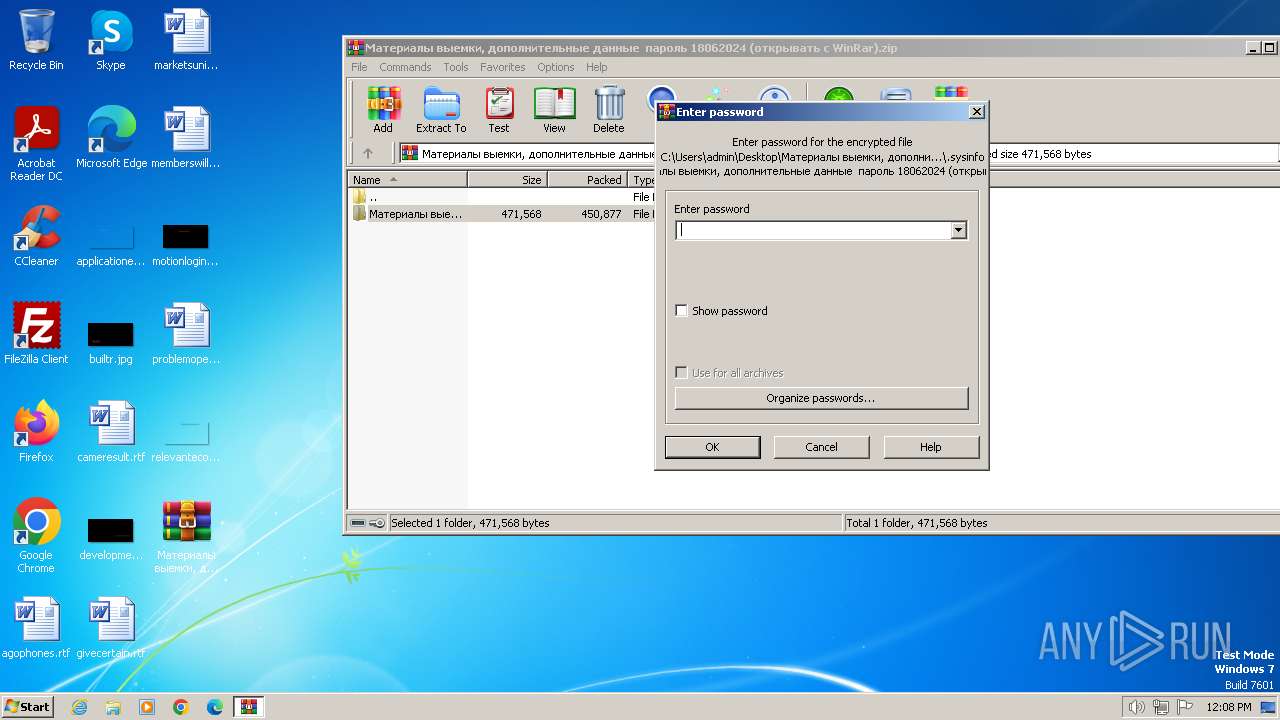
Task: Select the Firefox desktop shortcut
Action: pyautogui.click(x=36, y=432)
